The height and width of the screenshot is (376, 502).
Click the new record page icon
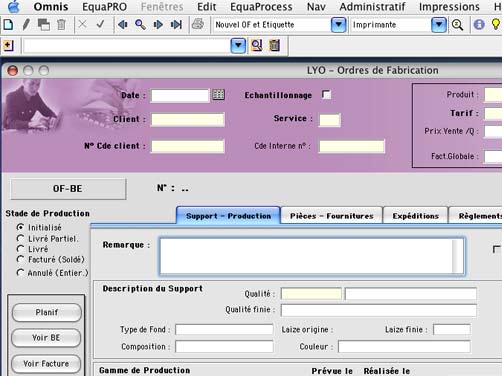pos(8,25)
